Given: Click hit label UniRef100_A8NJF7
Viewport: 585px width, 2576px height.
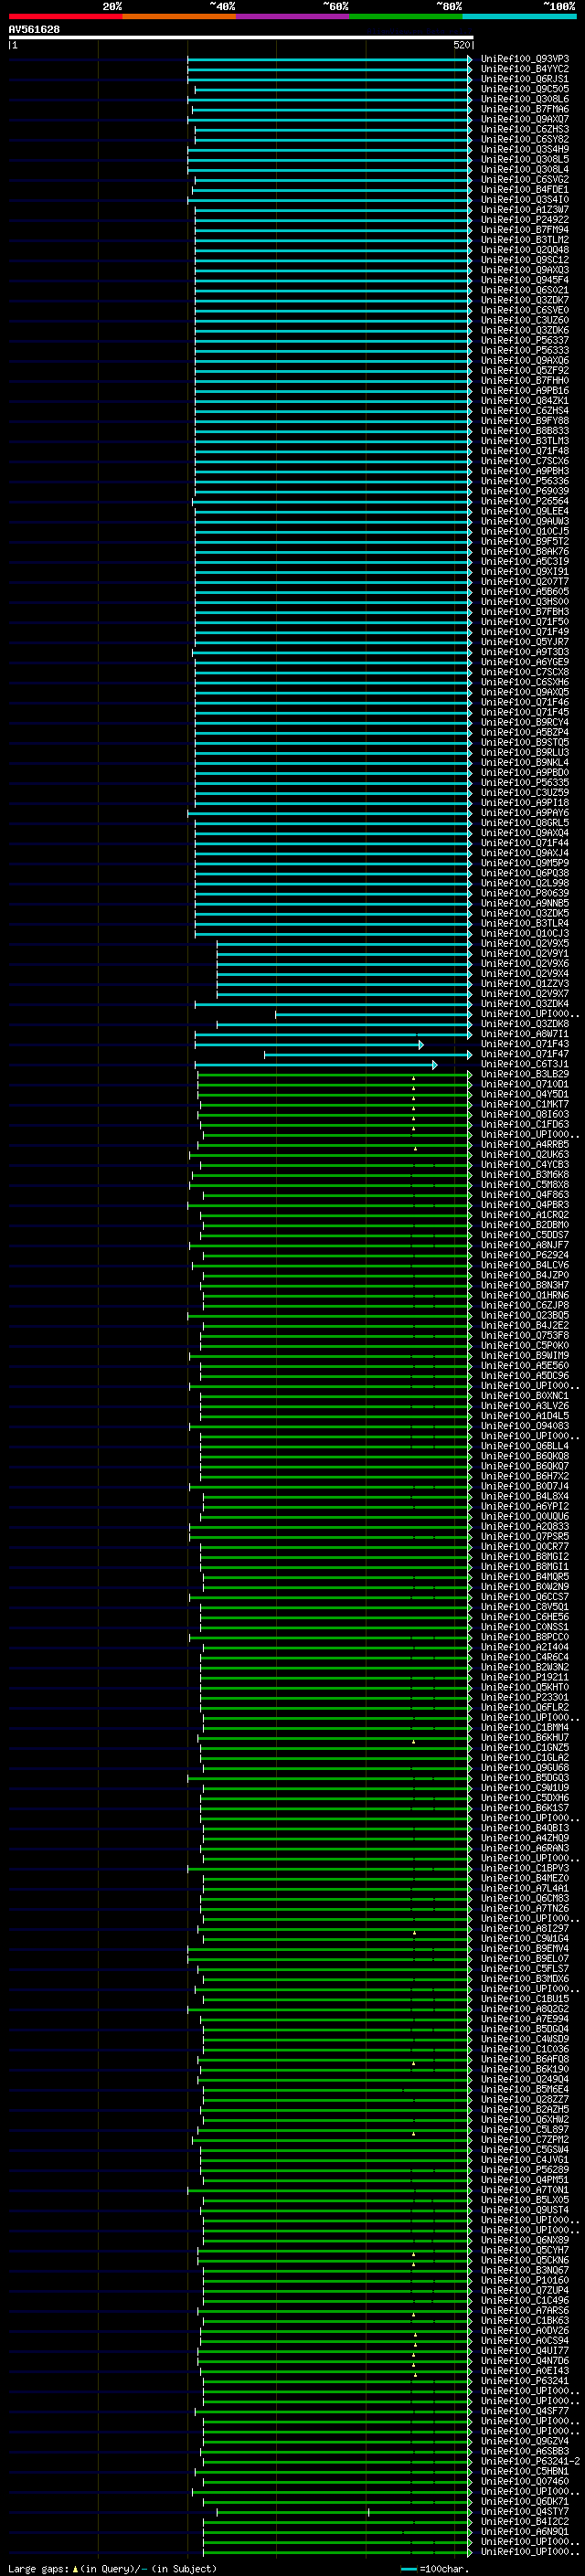Looking at the screenshot, I should [524, 1245].
